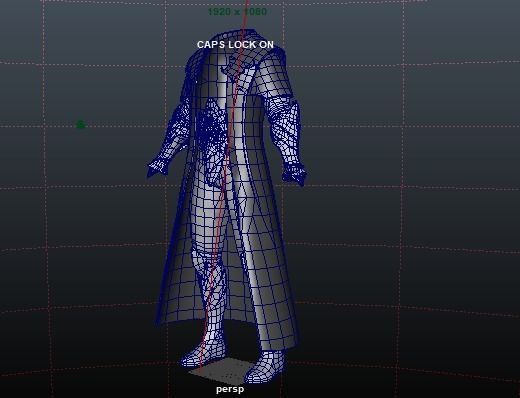The image size is (520, 398).
Task: Click the "1920 x 1080" resolution gate text
Action: 237,12
